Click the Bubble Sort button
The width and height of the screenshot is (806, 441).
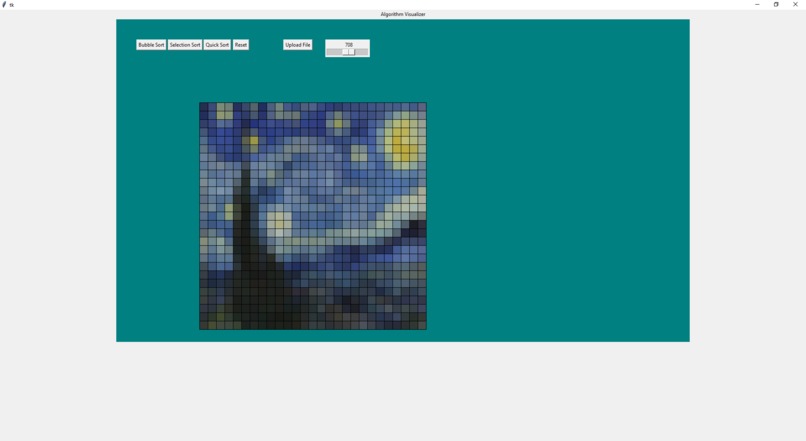151,45
